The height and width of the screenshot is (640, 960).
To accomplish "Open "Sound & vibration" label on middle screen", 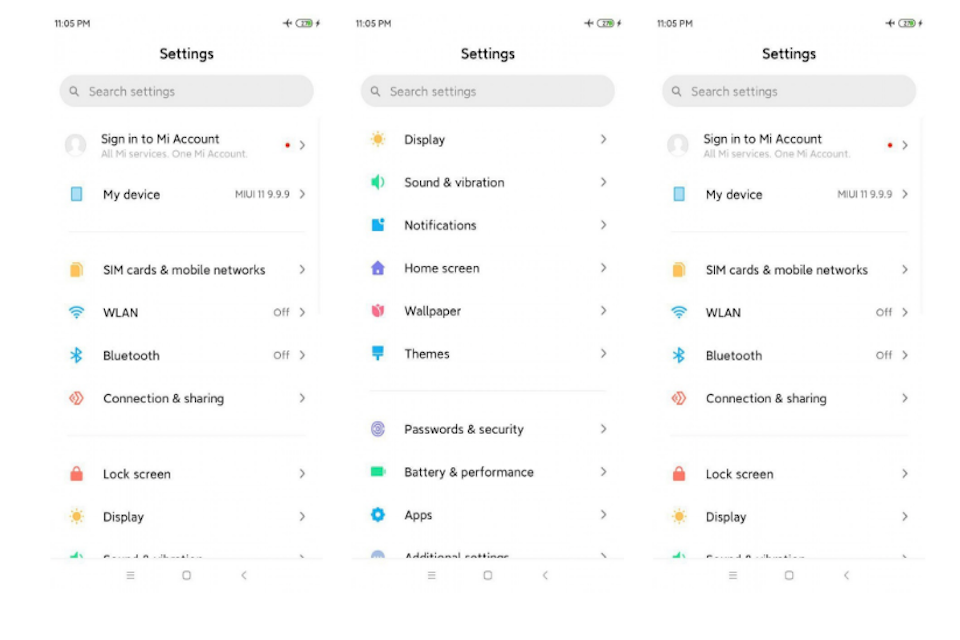I will click(454, 183).
